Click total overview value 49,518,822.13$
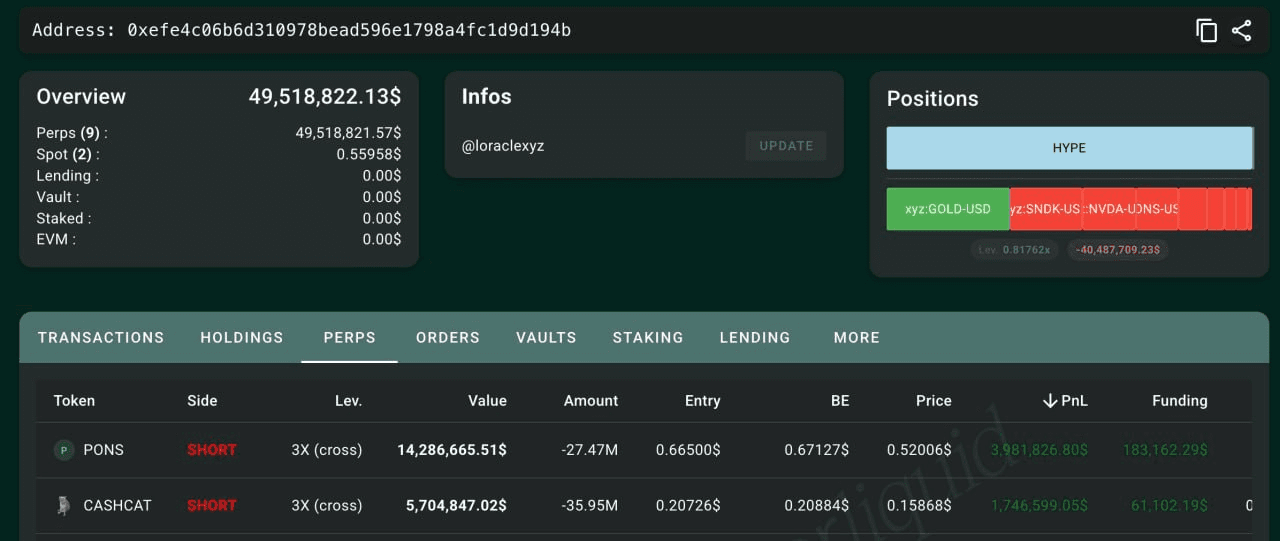Image resolution: width=1280 pixels, height=541 pixels. [325, 97]
